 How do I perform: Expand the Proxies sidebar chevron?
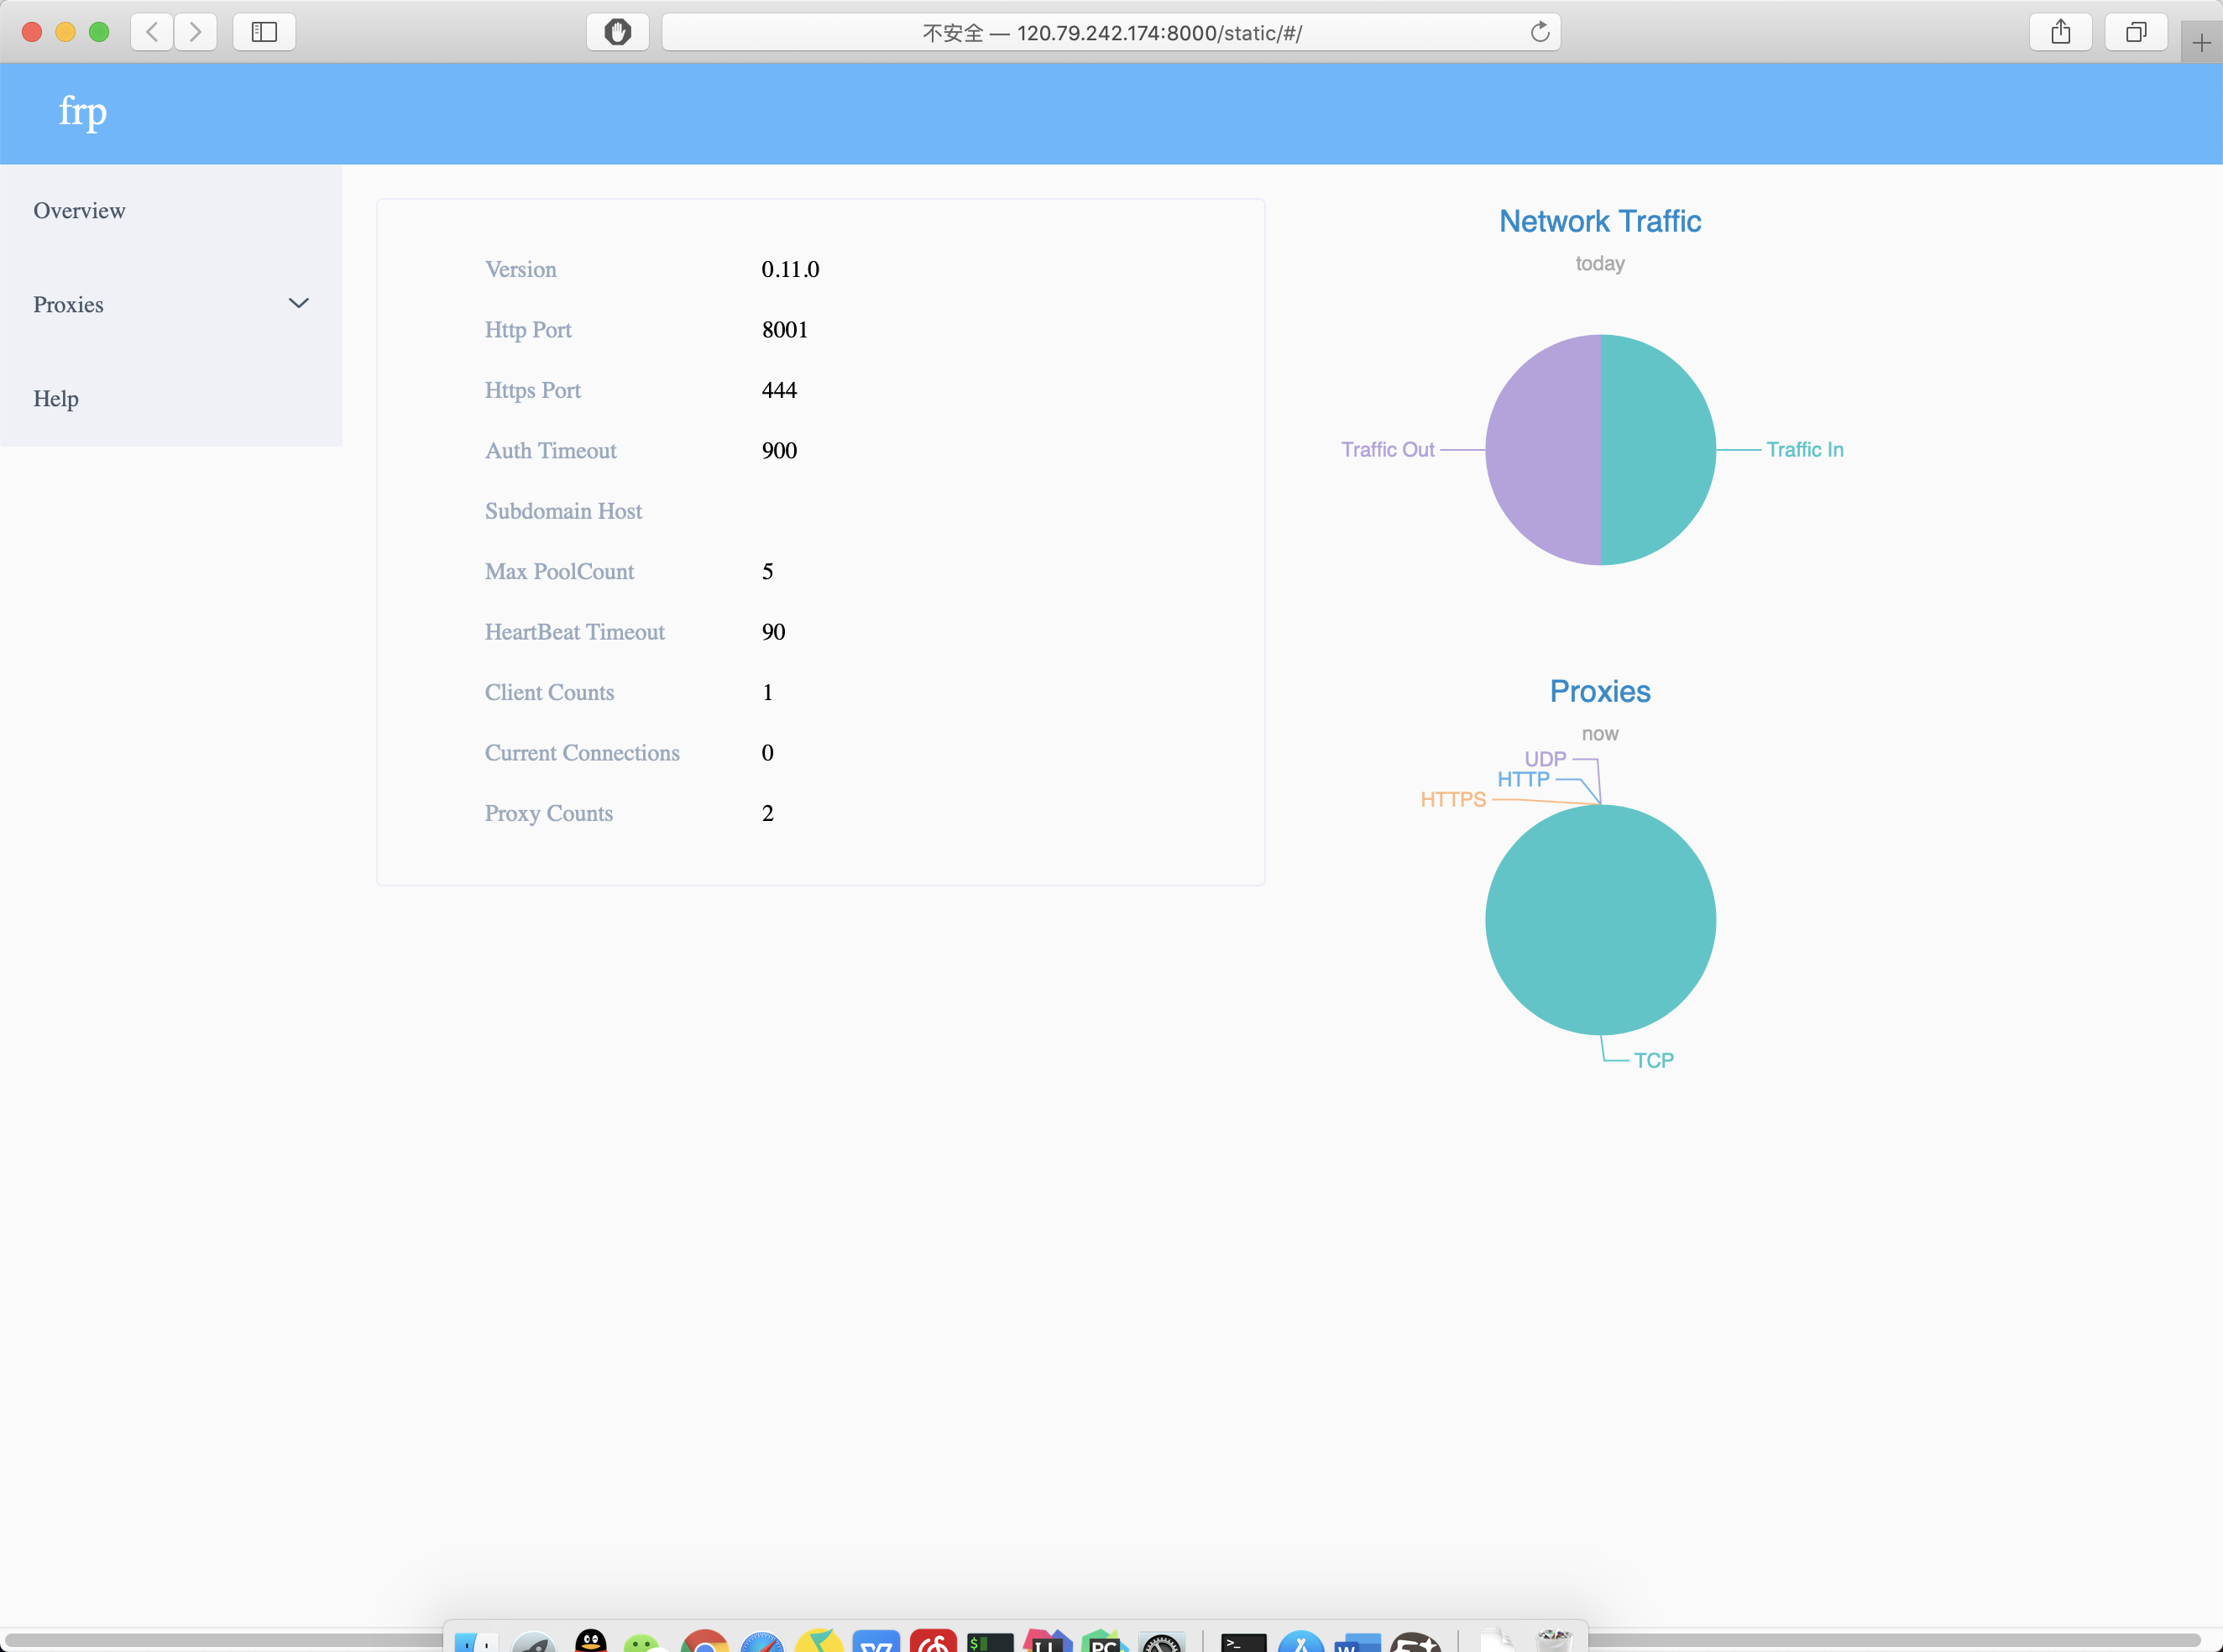pos(298,303)
